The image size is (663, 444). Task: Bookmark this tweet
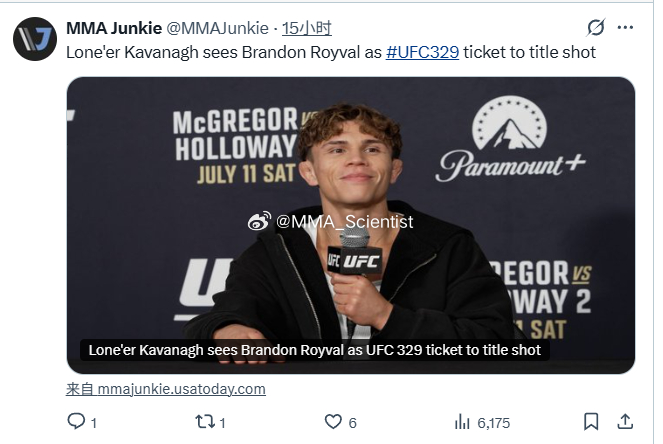pyautogui.click(x=591, y=422)
